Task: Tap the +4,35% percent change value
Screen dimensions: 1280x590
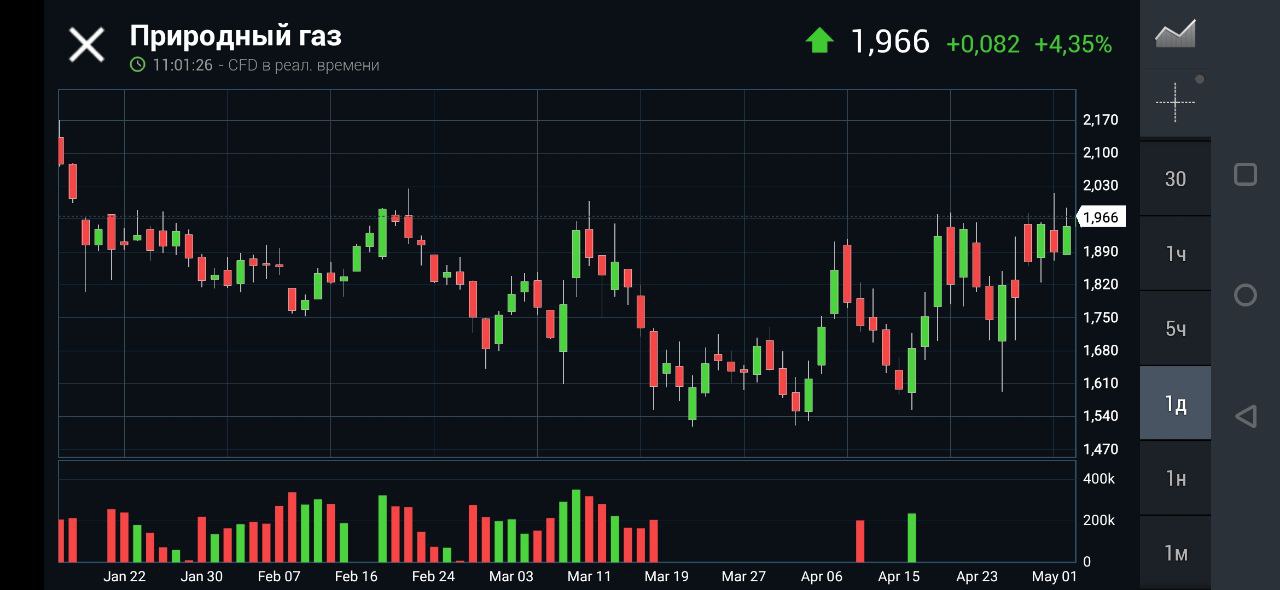Action: pyautogui.click(x=1073, y=44)
